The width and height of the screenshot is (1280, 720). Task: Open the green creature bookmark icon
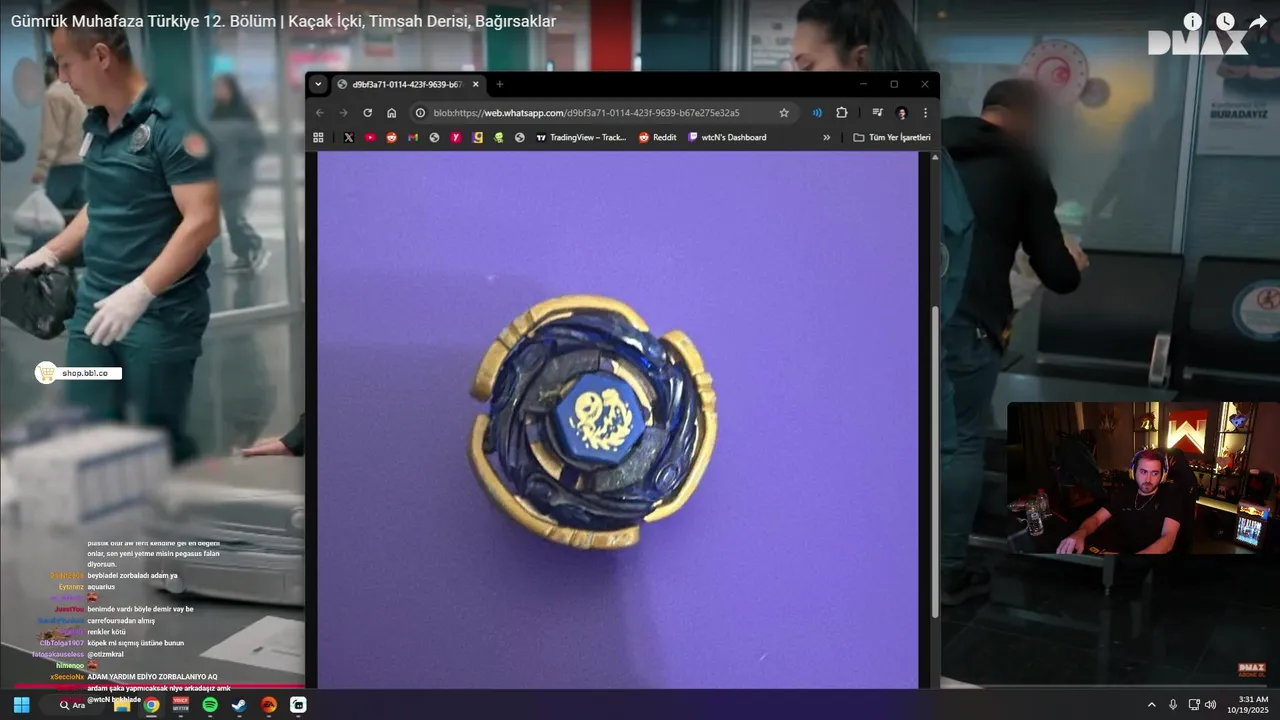click(x=499, y=137)
